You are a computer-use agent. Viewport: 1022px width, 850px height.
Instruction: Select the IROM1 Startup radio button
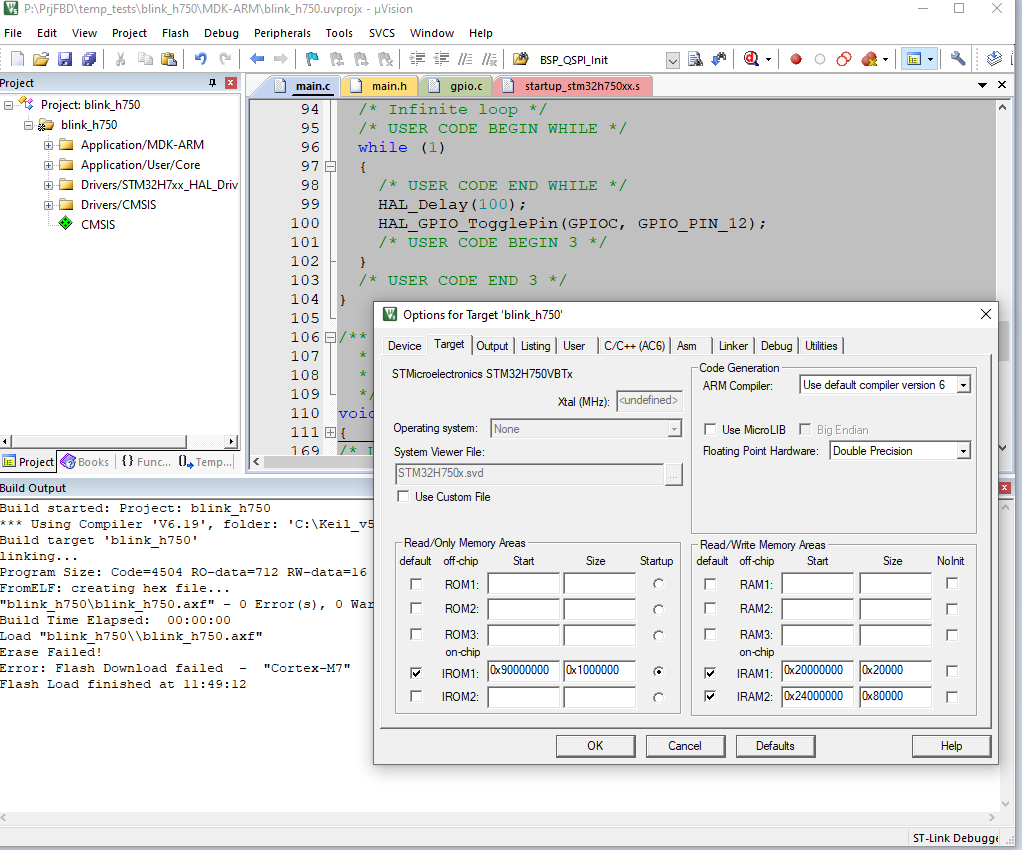pyautogui.click(x=658, y=672)
